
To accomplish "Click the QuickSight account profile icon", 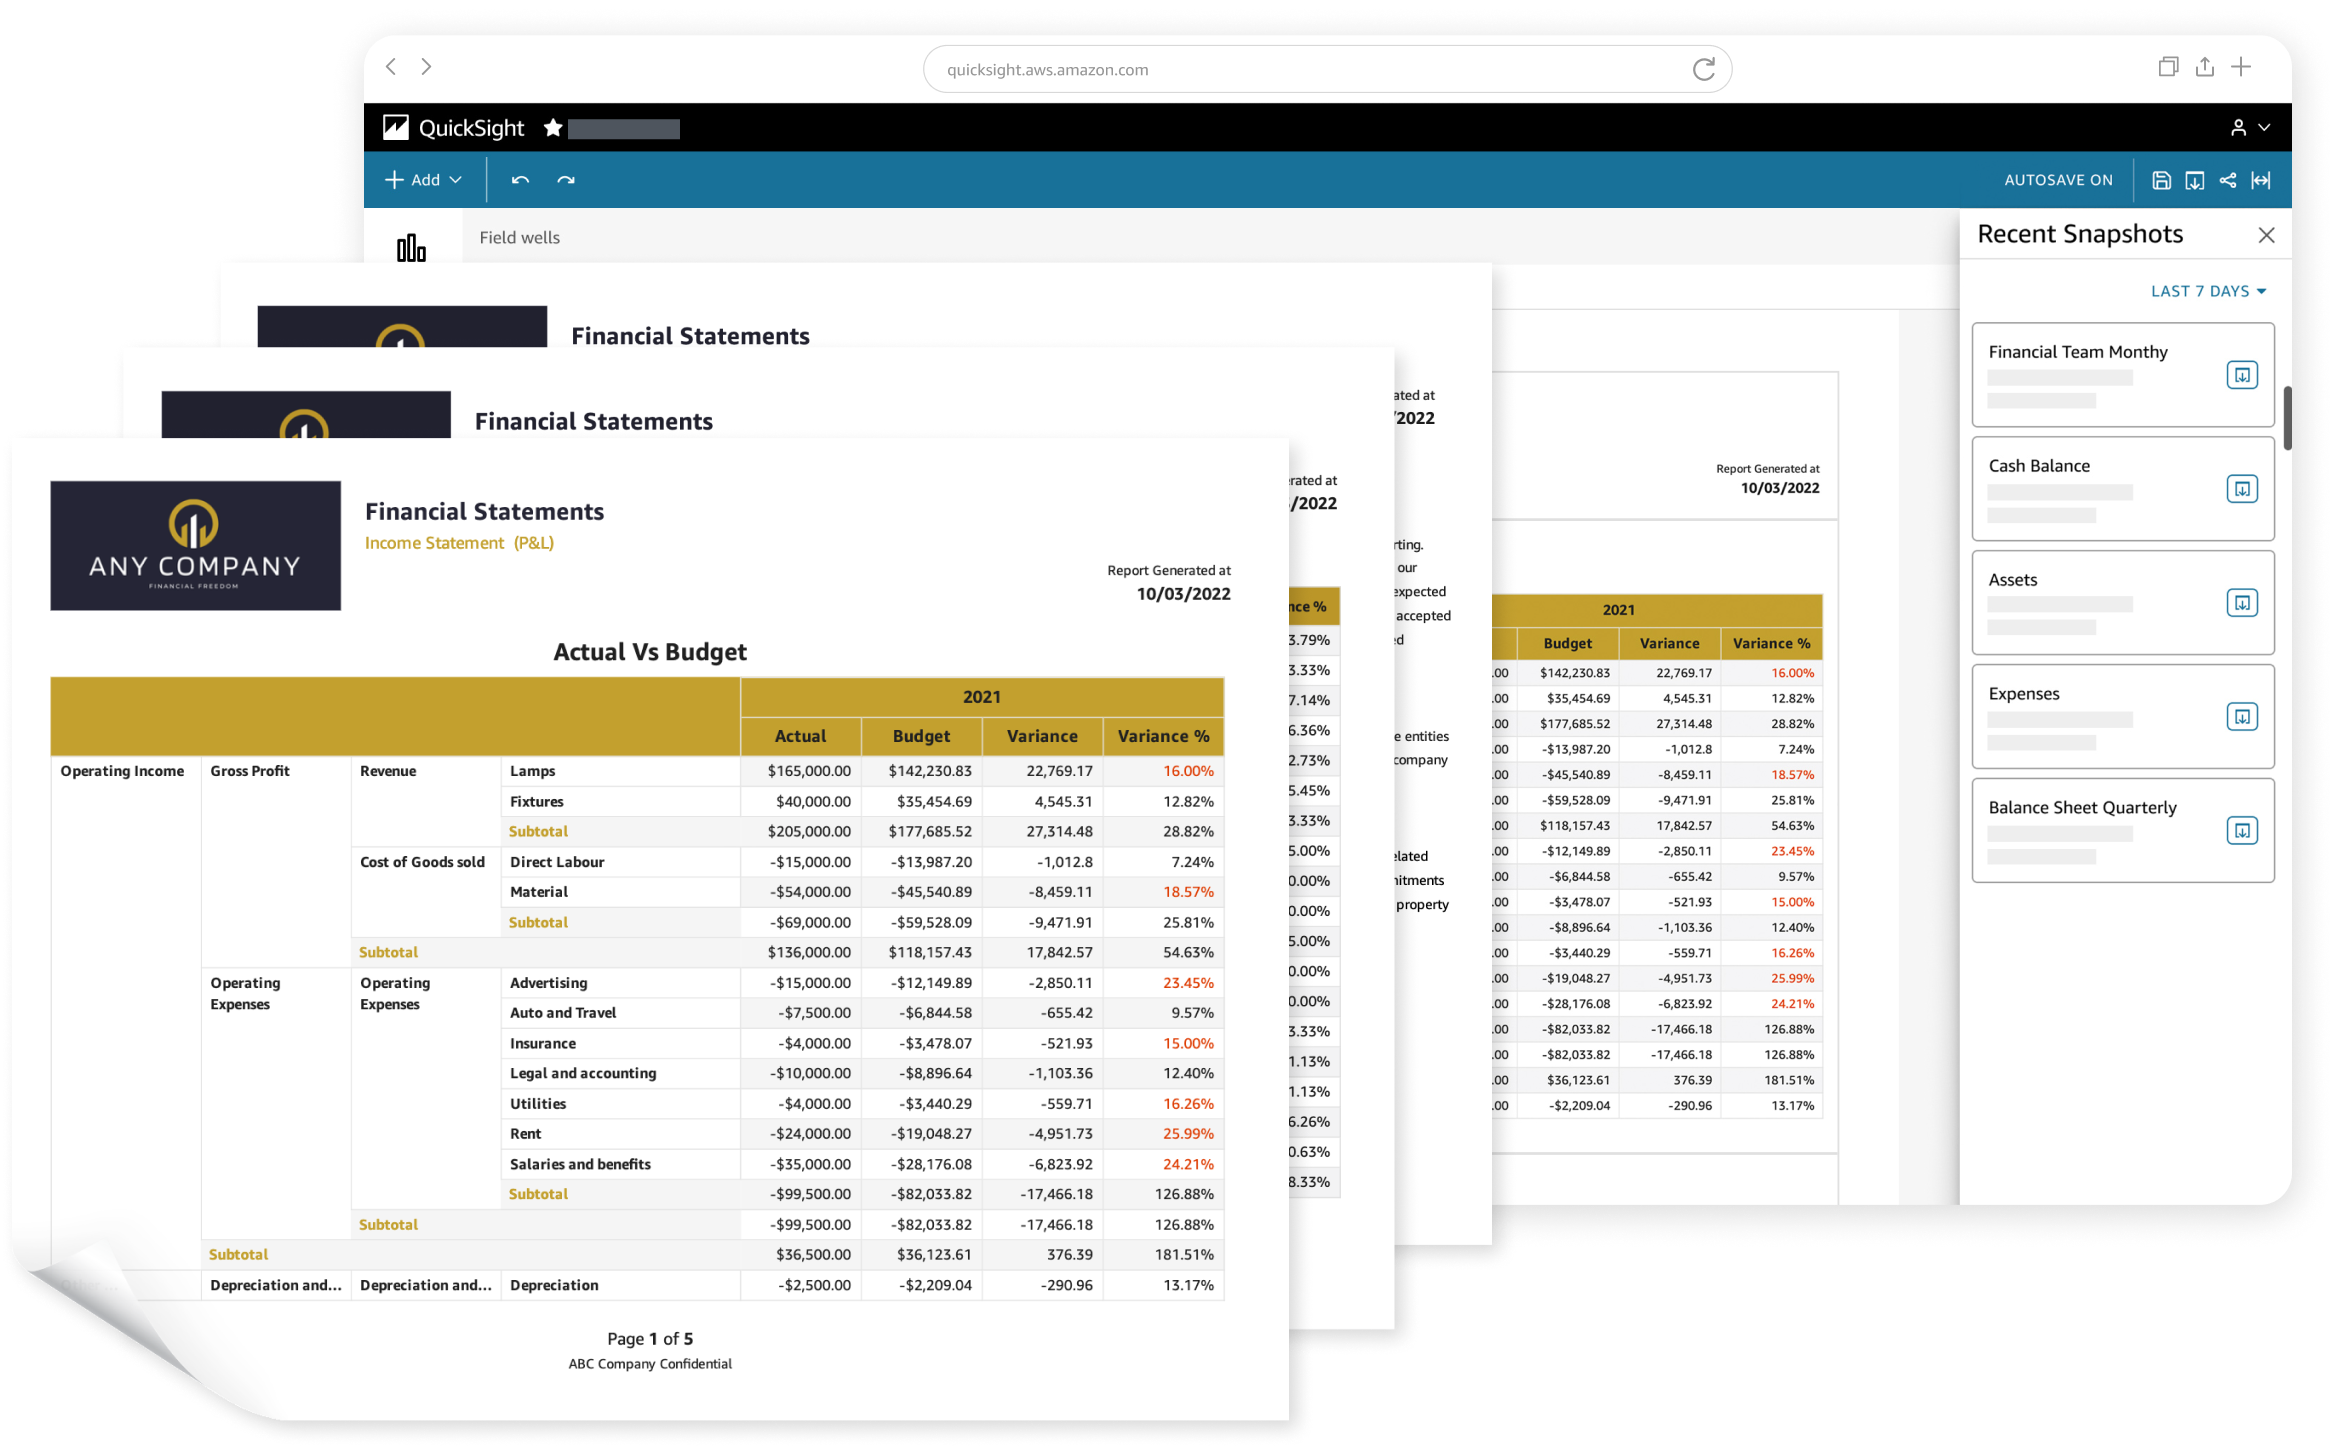I will [x=2238, y=128].
